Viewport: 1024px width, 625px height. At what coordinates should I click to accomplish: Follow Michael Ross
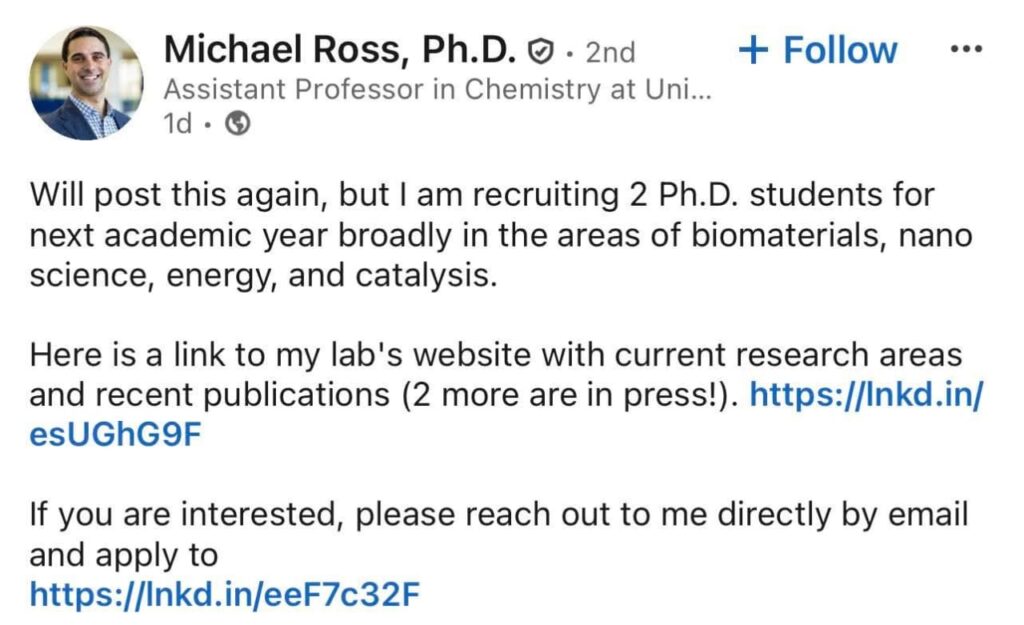pyautogui.click(x=818, y=50)
